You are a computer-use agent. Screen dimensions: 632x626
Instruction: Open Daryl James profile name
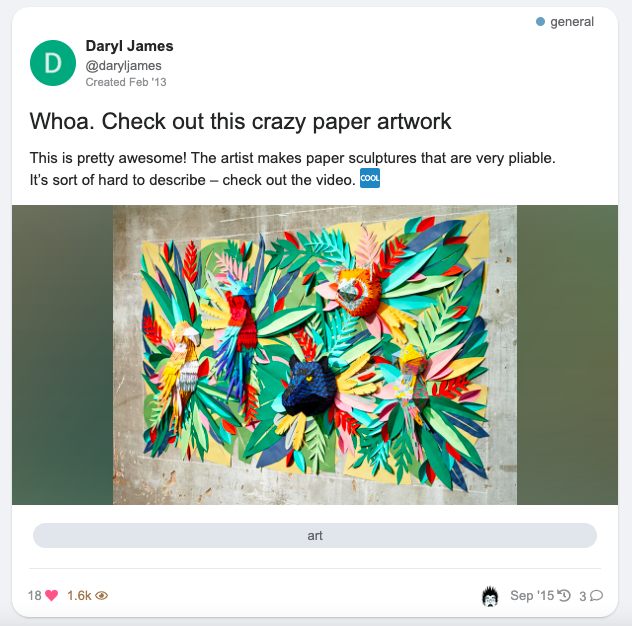129,46
